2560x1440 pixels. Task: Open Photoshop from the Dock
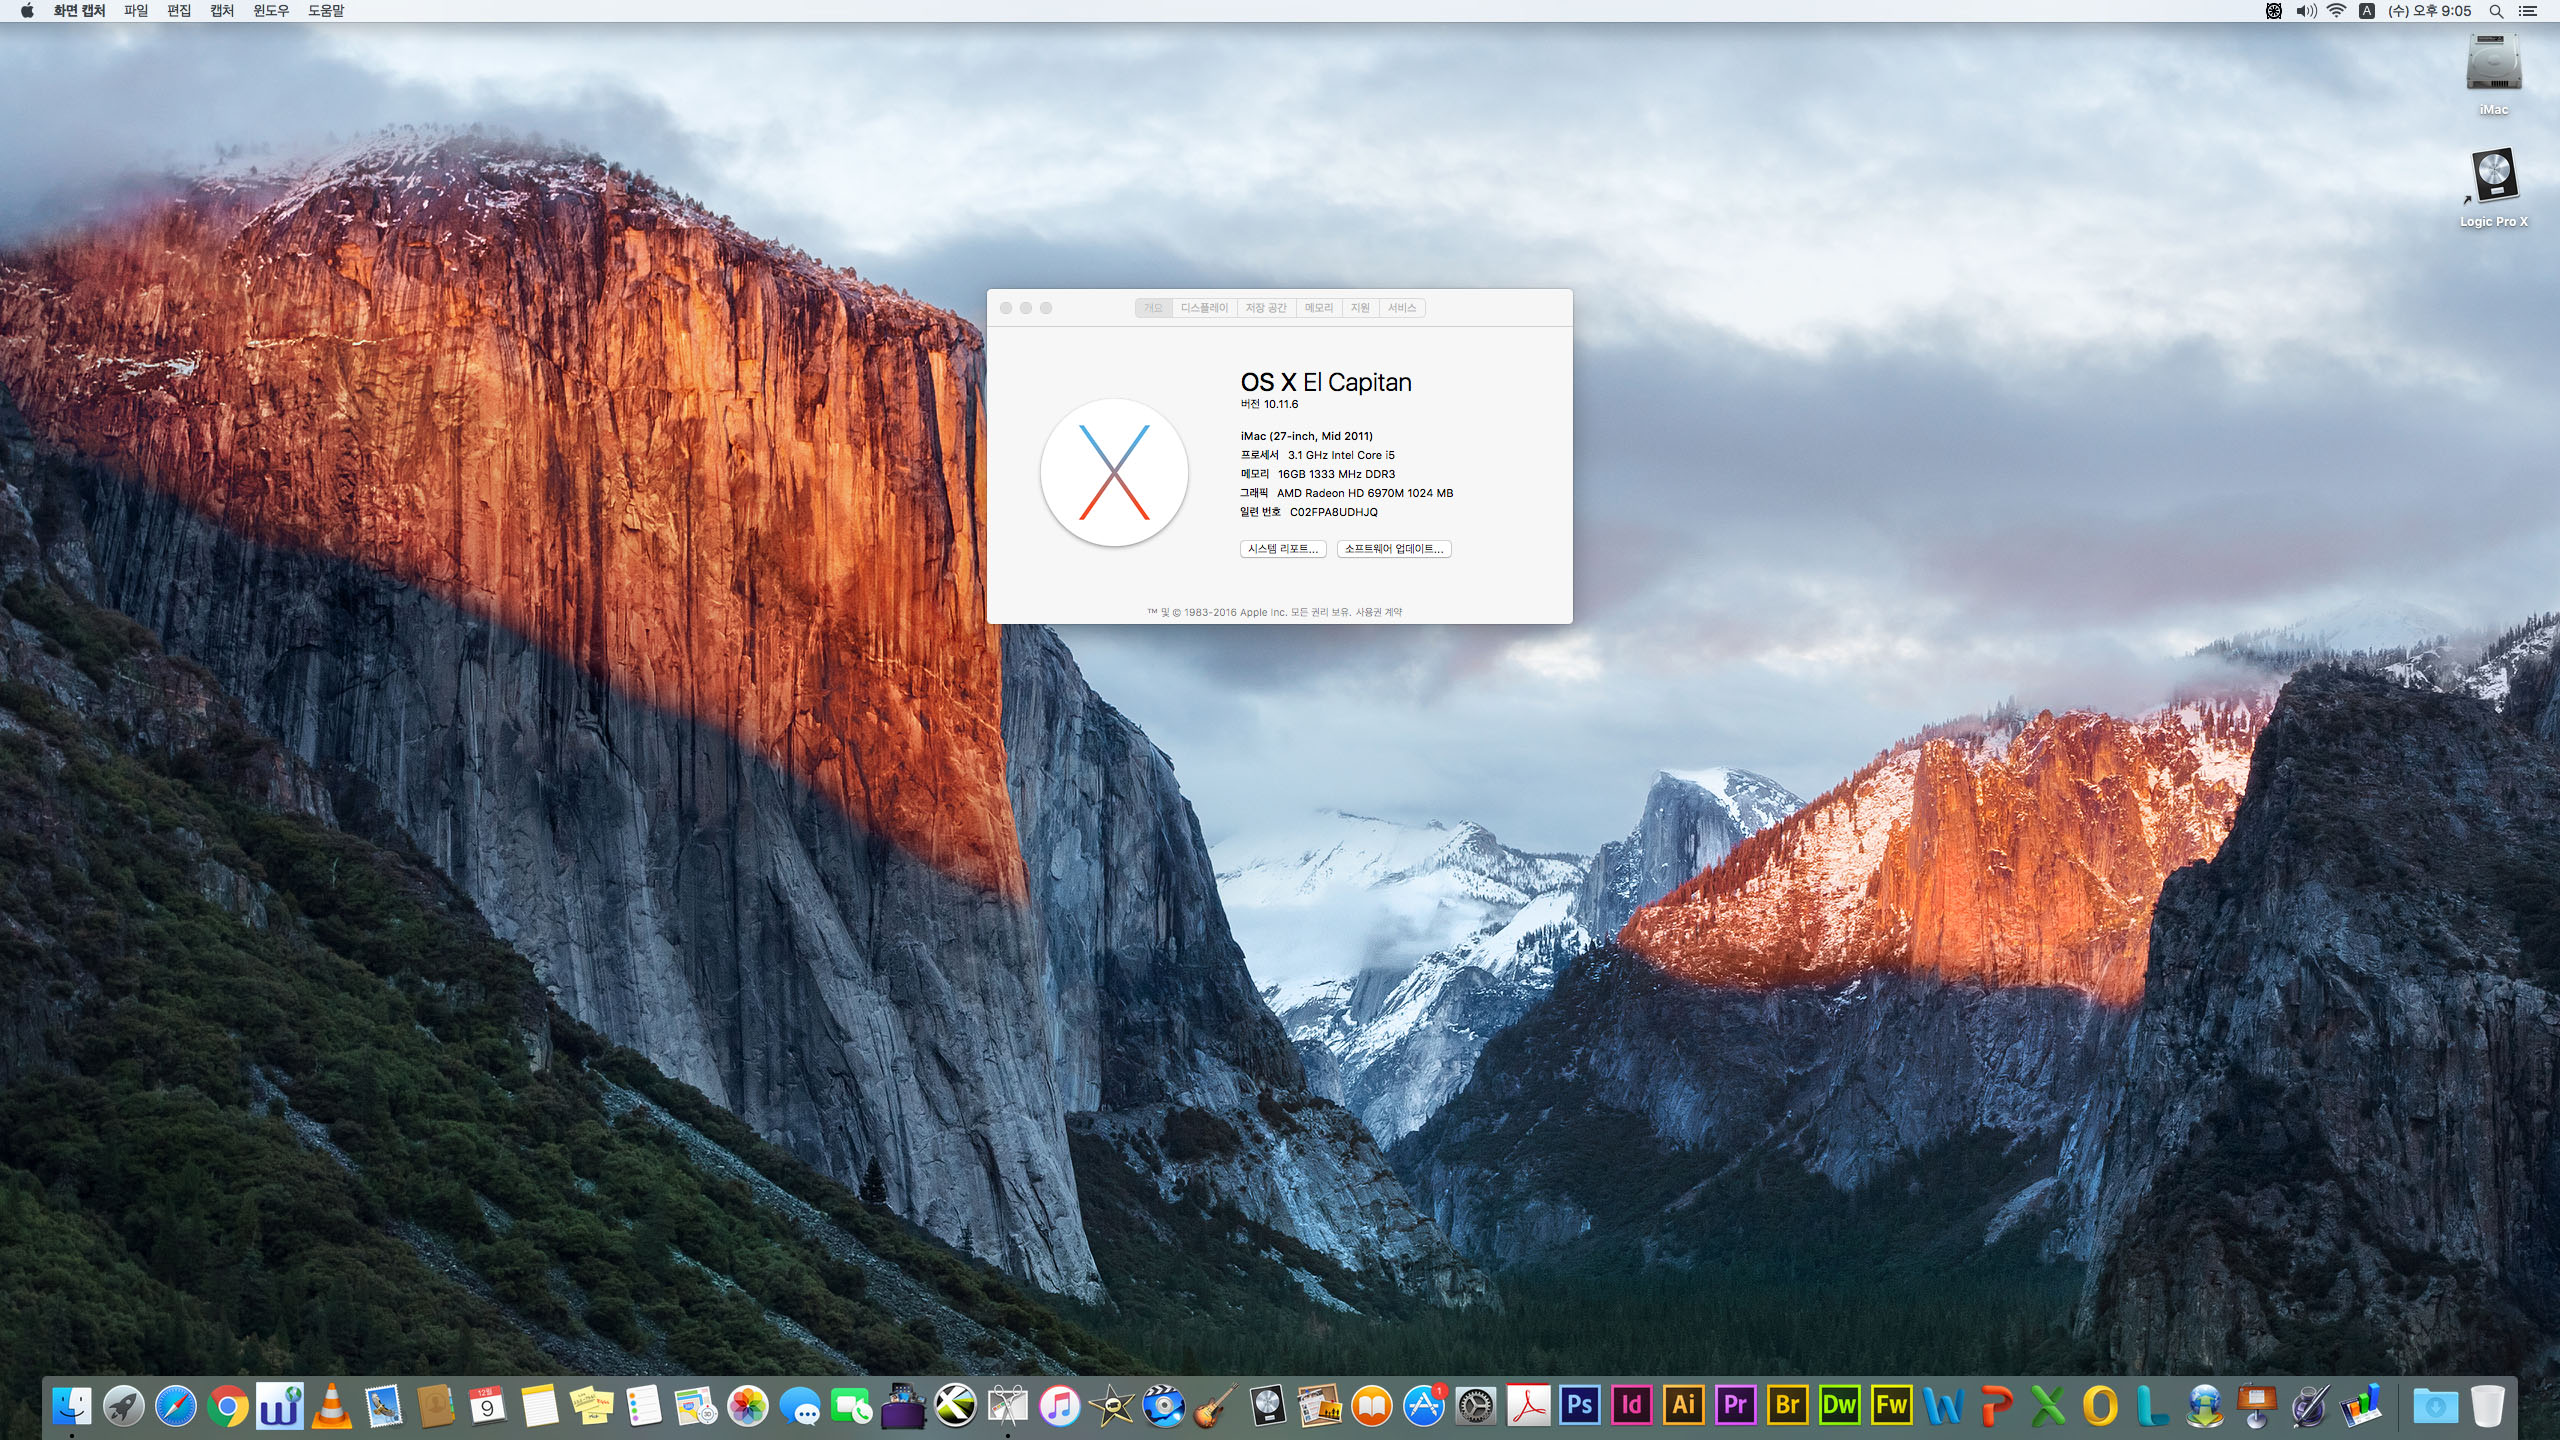tap(1579, 1405)
